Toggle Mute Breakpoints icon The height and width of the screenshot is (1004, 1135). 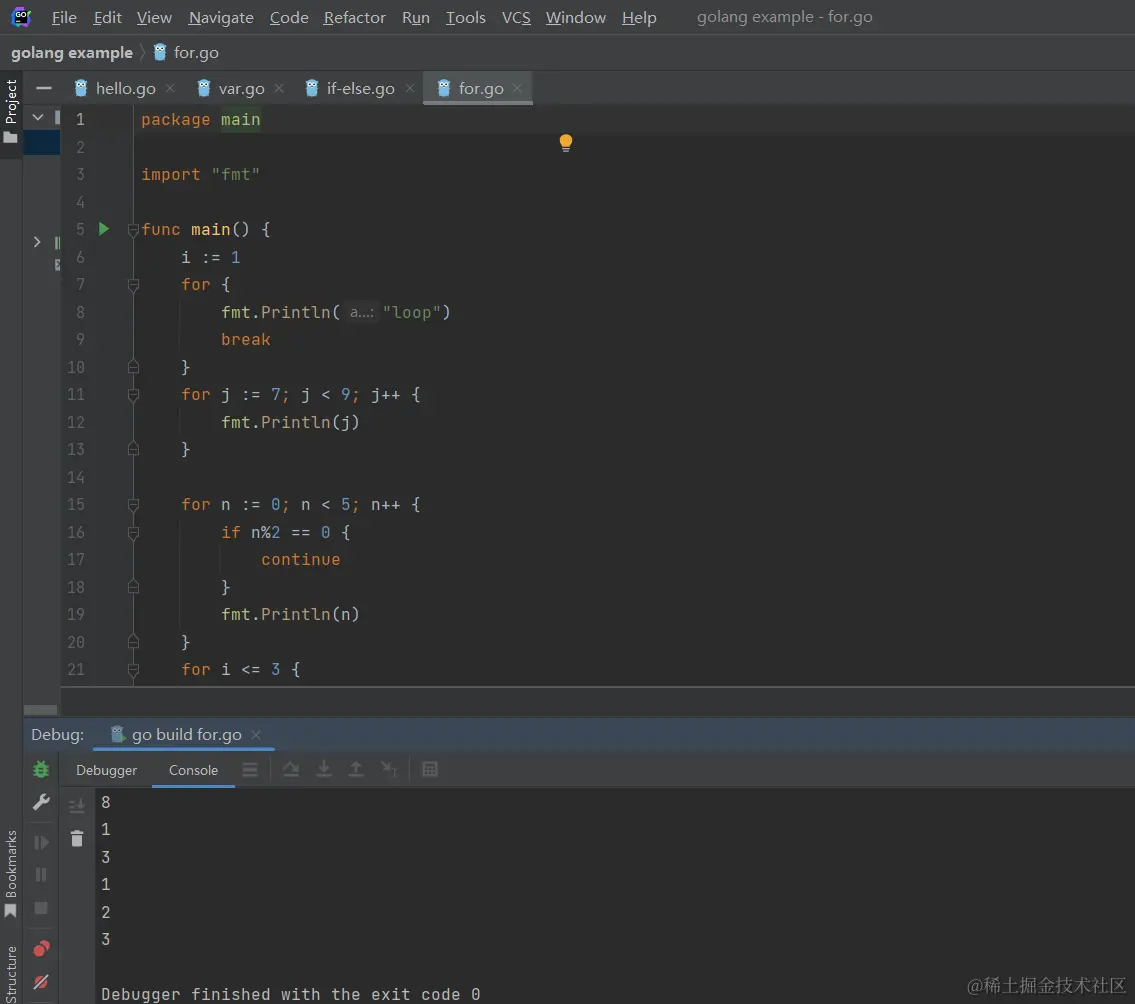click(41, 982)
